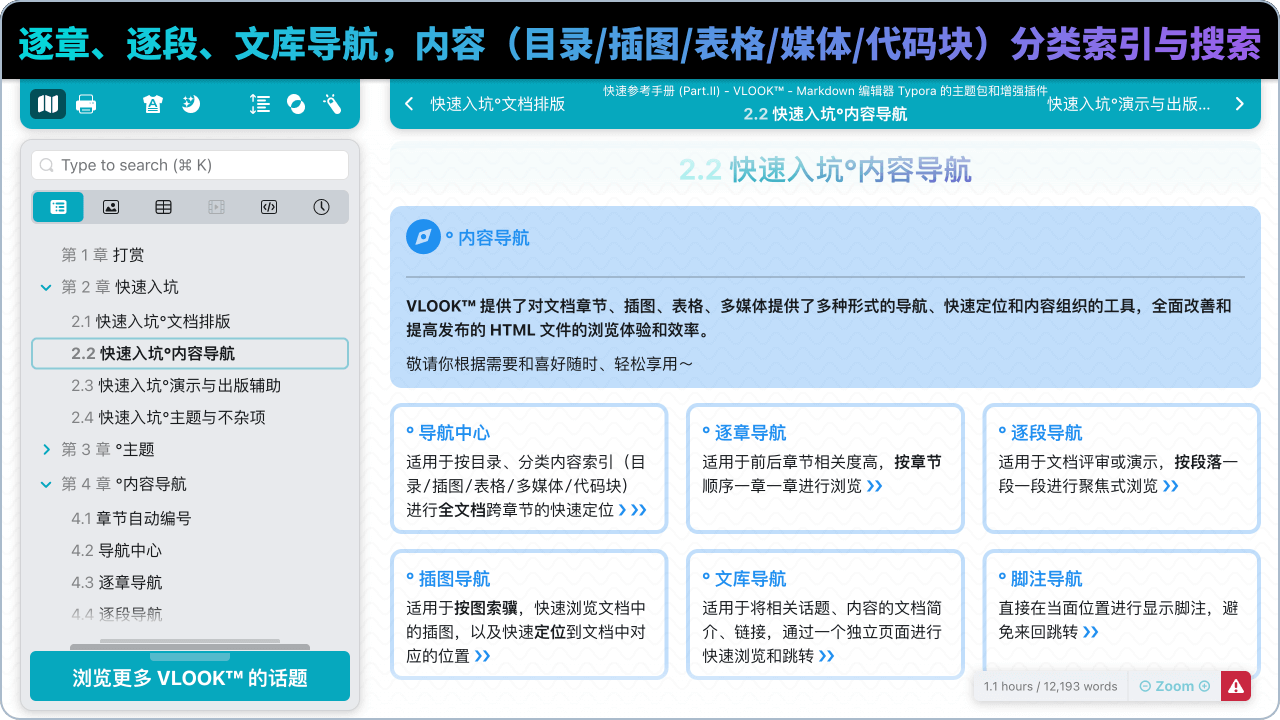Toggle dark mode moon icon
This screenshot has height=720, width=1280.
point(191,103)
